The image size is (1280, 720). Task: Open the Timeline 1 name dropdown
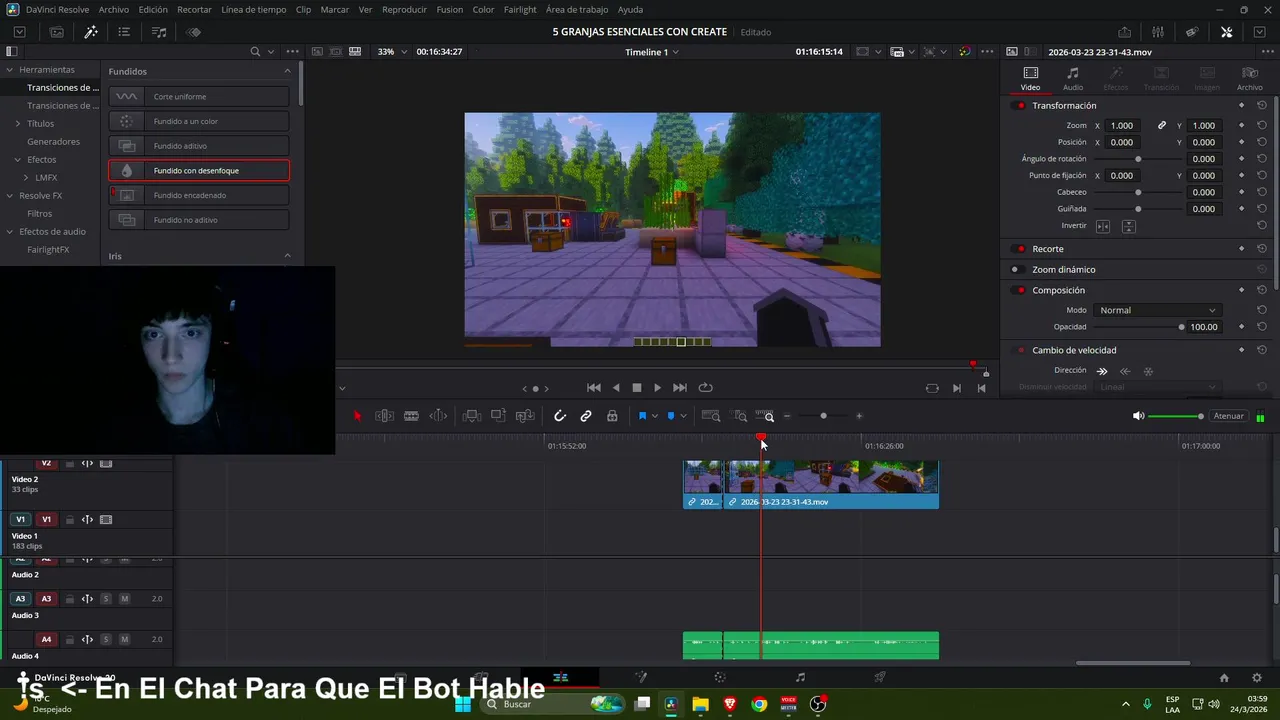(652, 52)
